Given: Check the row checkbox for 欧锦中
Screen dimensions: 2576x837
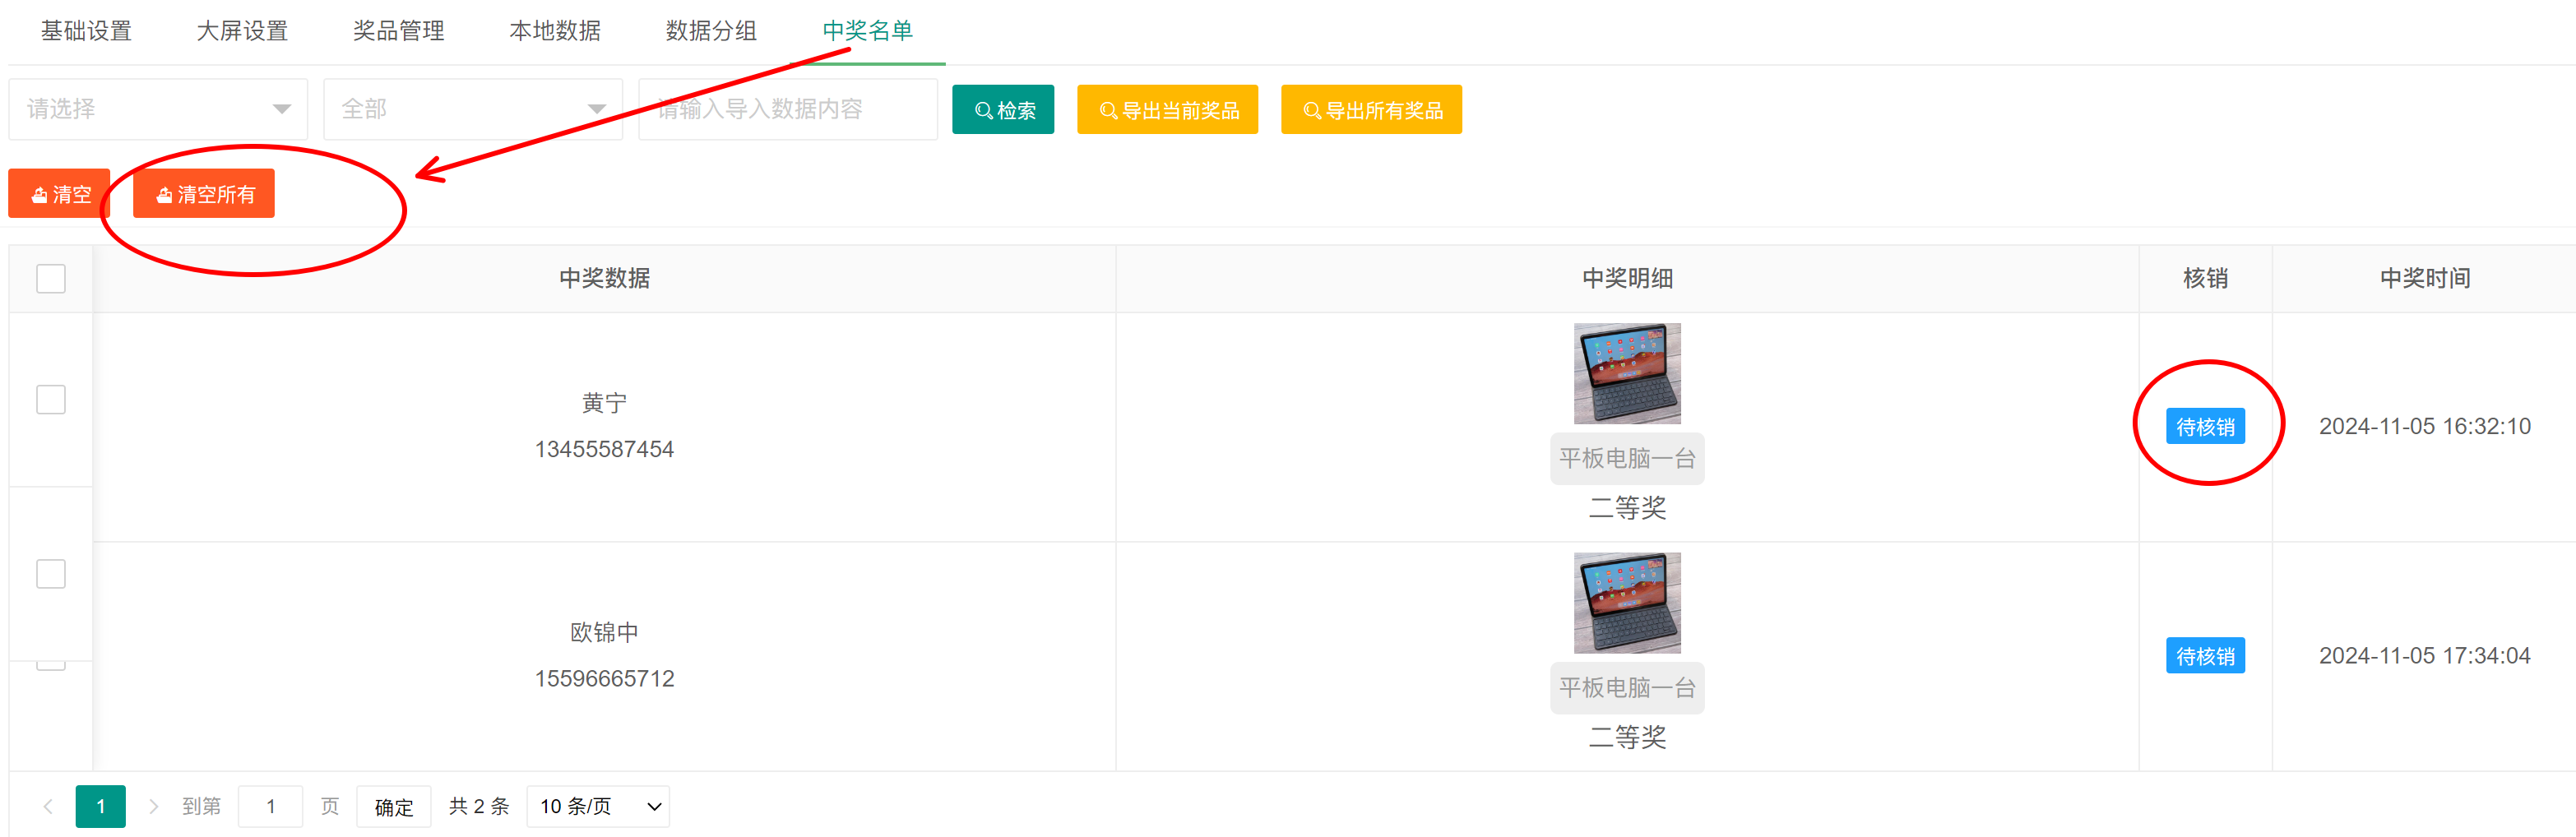Looking at the screenshot, I should (51, 574).
